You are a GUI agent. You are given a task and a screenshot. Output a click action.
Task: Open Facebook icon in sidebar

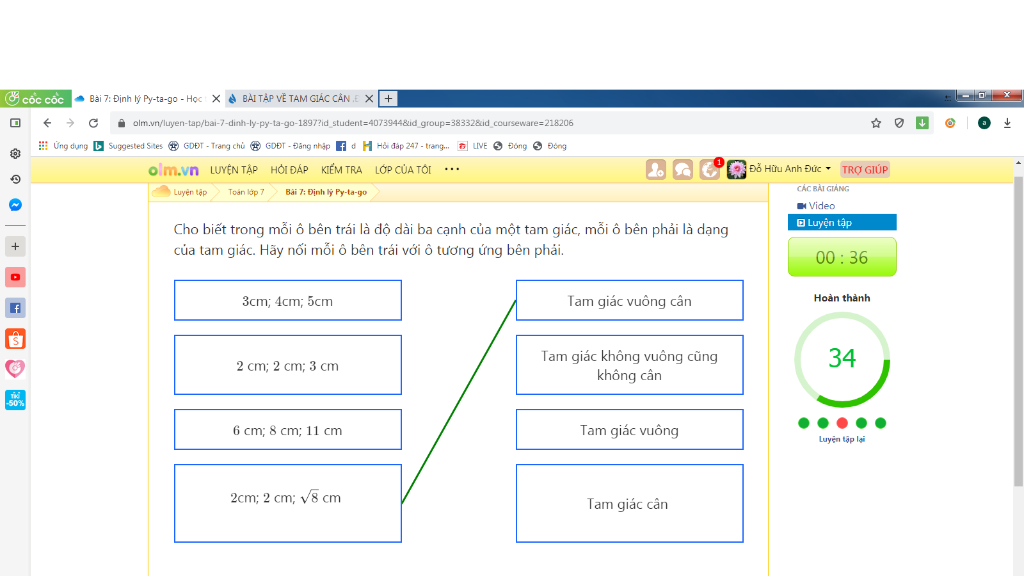15,308
